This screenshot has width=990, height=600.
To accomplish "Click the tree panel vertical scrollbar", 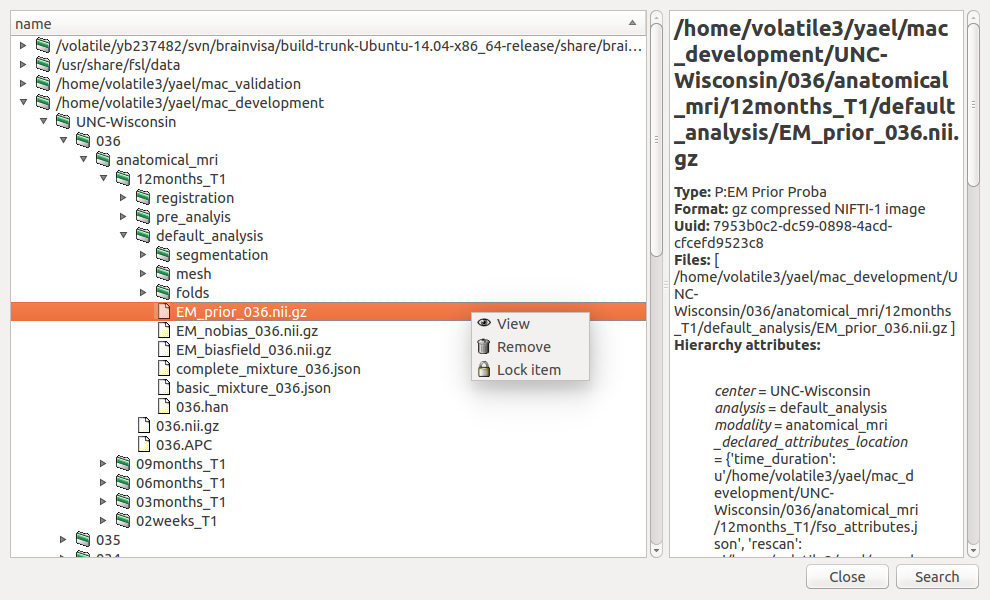I will [x=656, y=290].
